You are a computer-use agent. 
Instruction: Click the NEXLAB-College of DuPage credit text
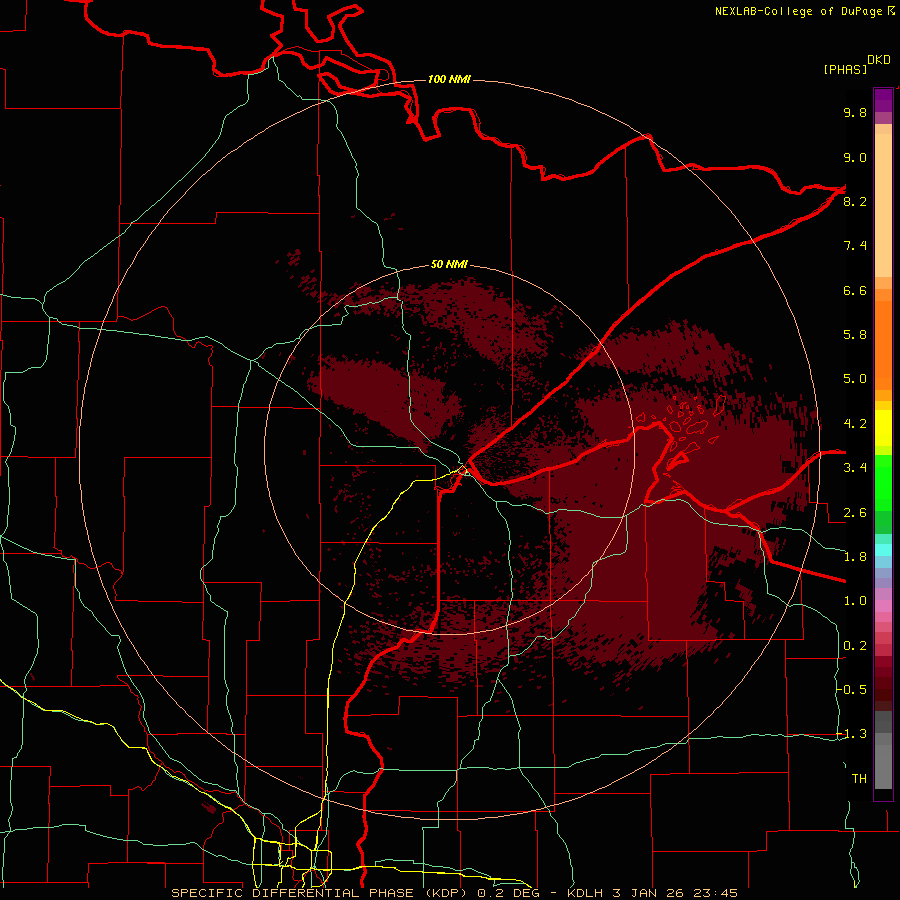798,11
